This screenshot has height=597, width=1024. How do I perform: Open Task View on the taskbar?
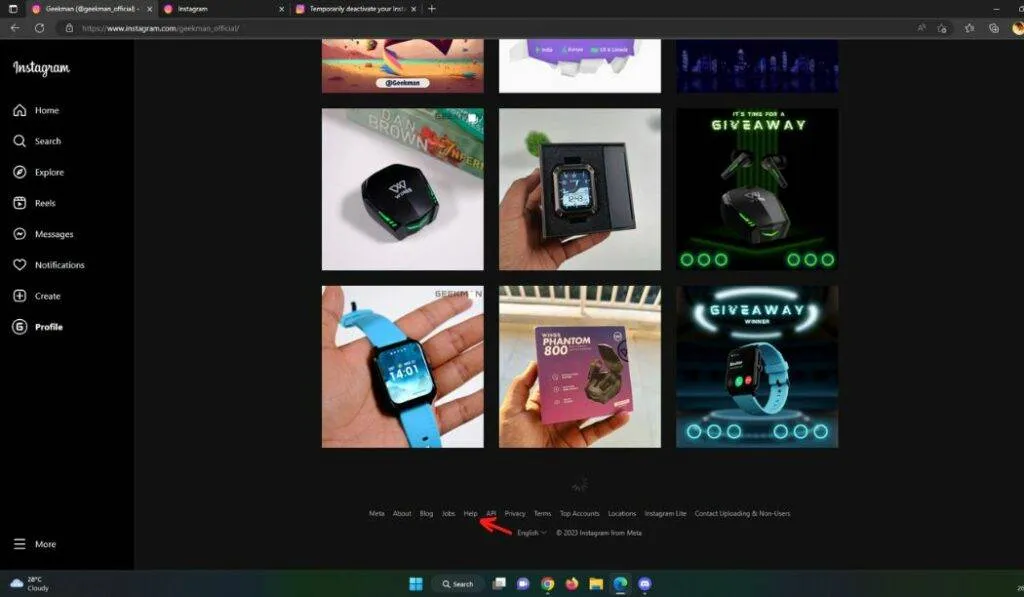[500, 584]
